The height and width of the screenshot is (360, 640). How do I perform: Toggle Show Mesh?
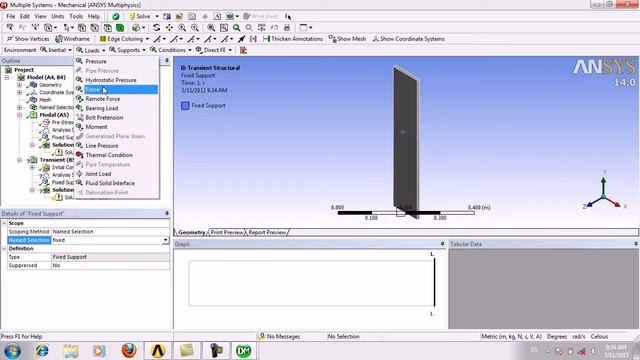(x=347, y=39)
